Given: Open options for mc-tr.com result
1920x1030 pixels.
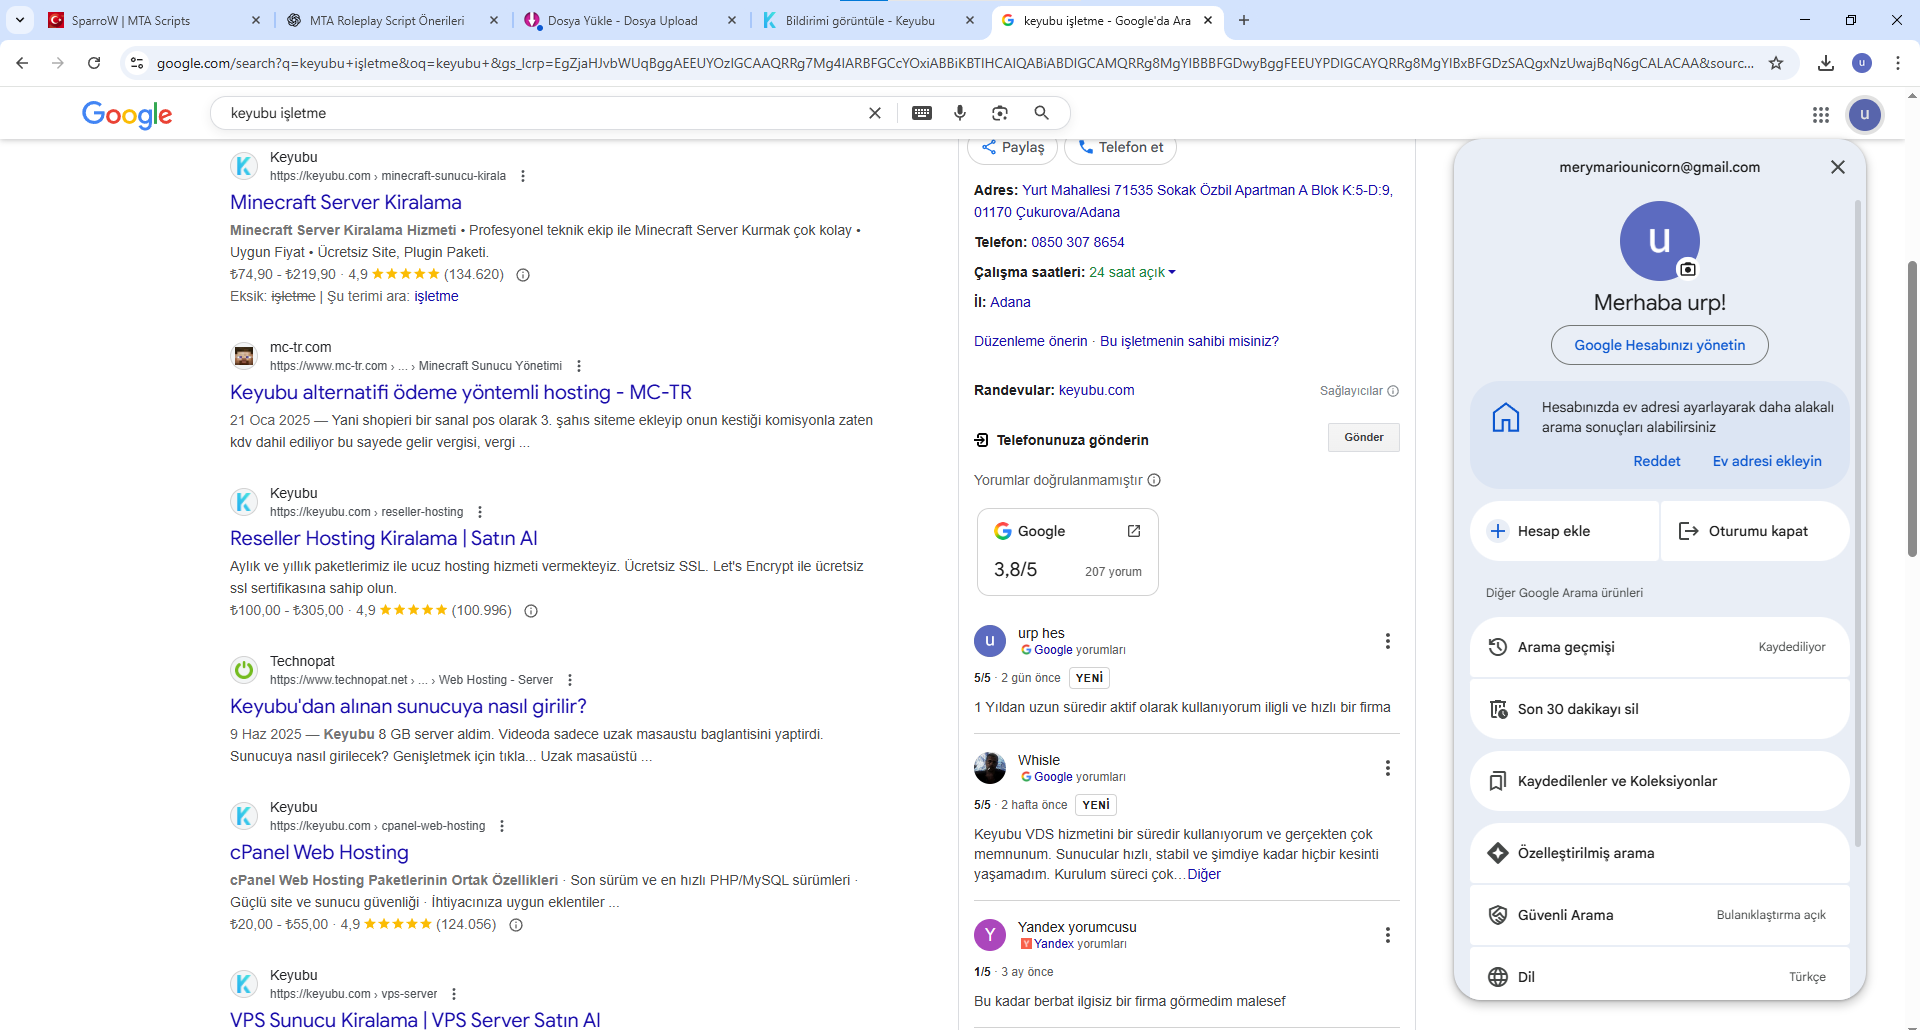Looking at the screenshot, I should point(579,366).
